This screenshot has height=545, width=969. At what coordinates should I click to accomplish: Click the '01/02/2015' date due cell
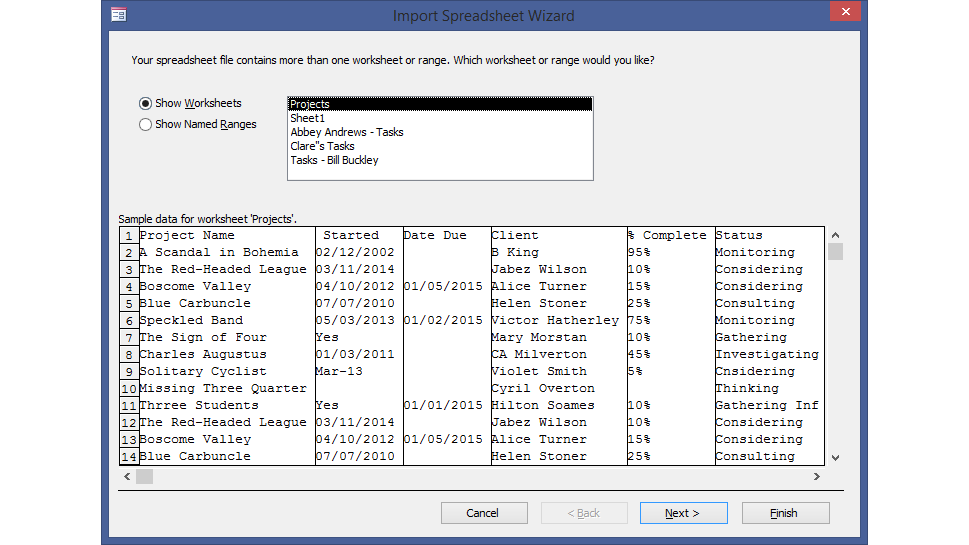tap(447, 320)
